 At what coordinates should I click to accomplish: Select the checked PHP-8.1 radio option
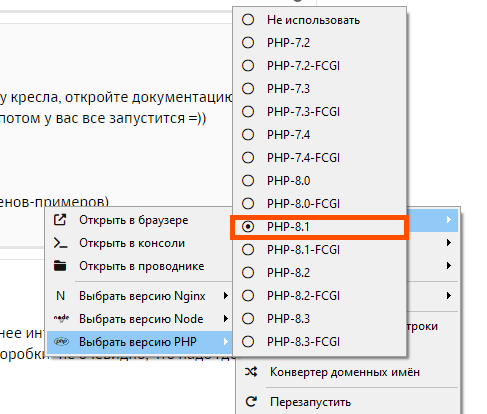click(319, 227)
